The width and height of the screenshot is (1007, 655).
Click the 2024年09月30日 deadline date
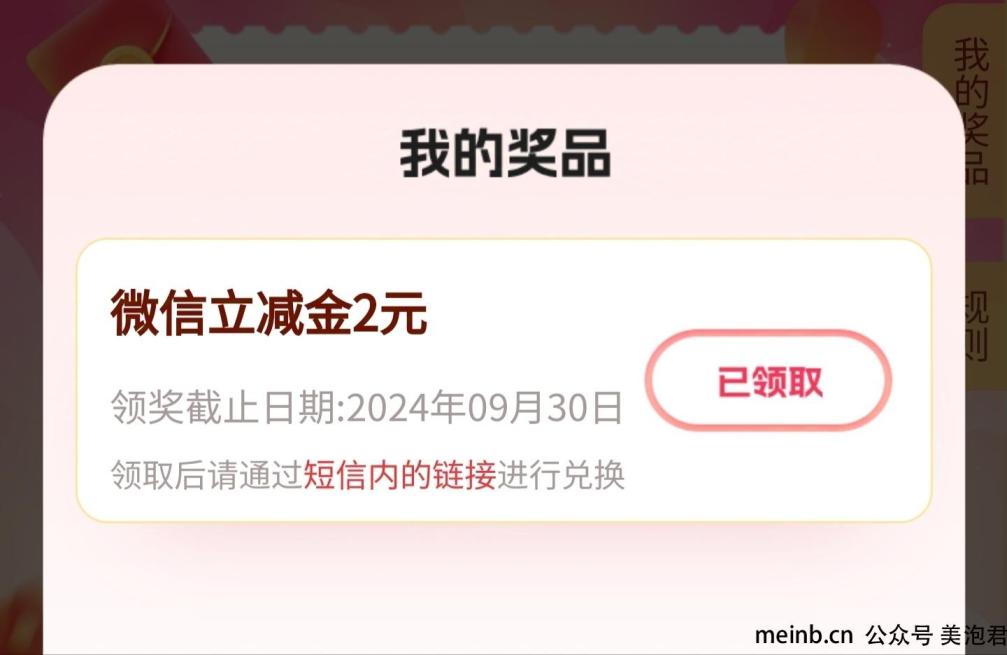click(484, 407)
